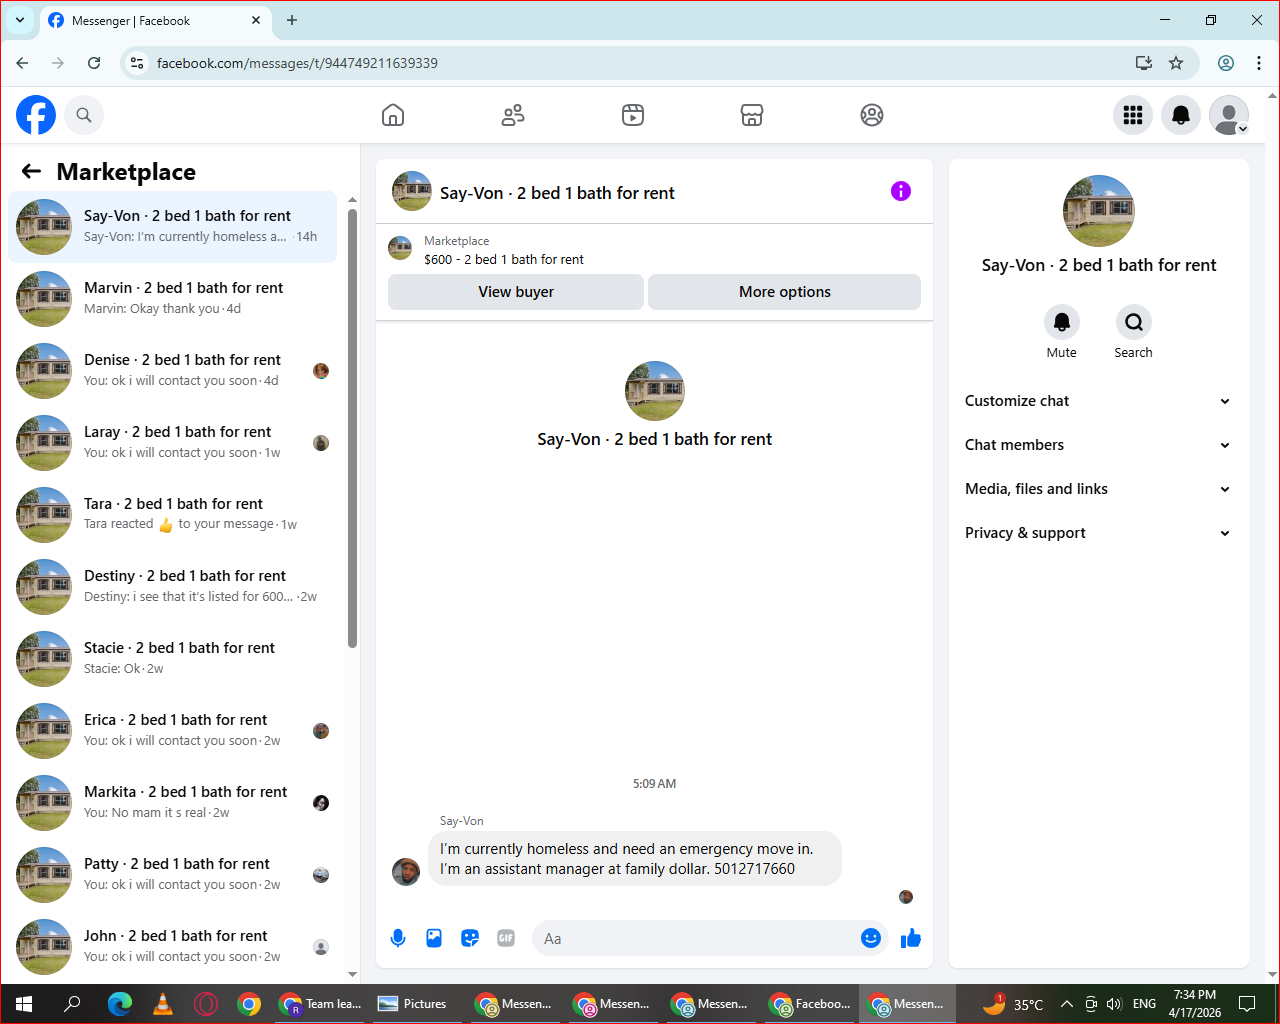Open the Faceboo... Chrome taskbar window
This screenshot has height=1024, width=1280.
click(x=810, y=1004)
